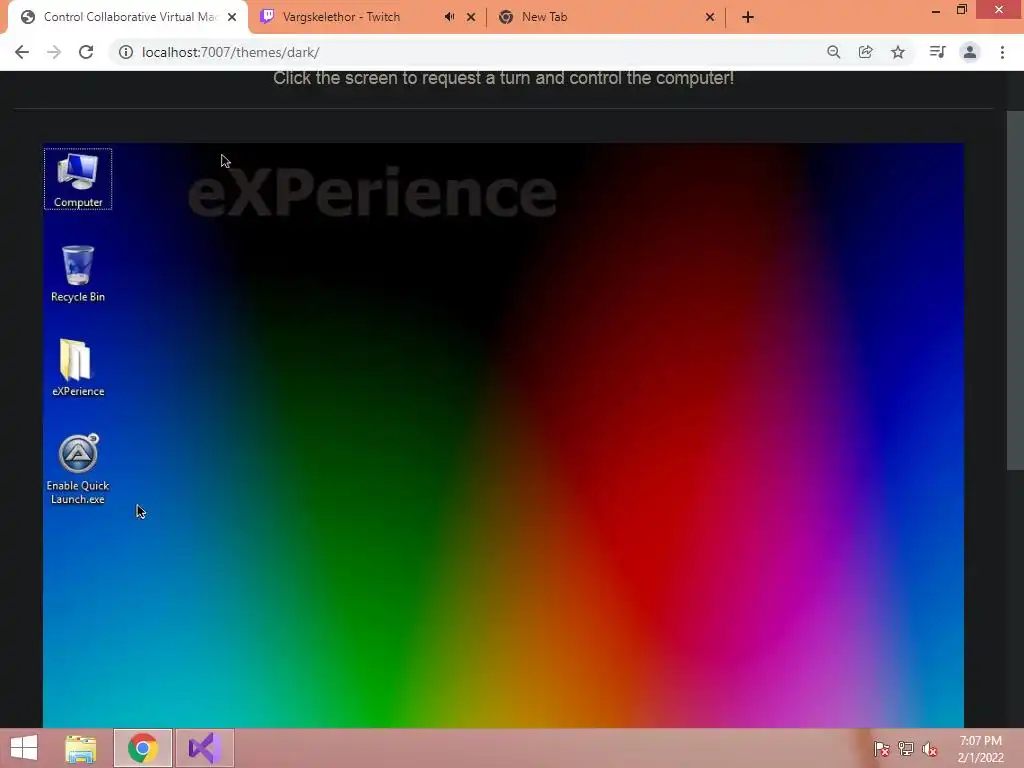Click the page vertical scrollbar
This screenshot has width=1024, height=768.
(x=1015, y=290)
